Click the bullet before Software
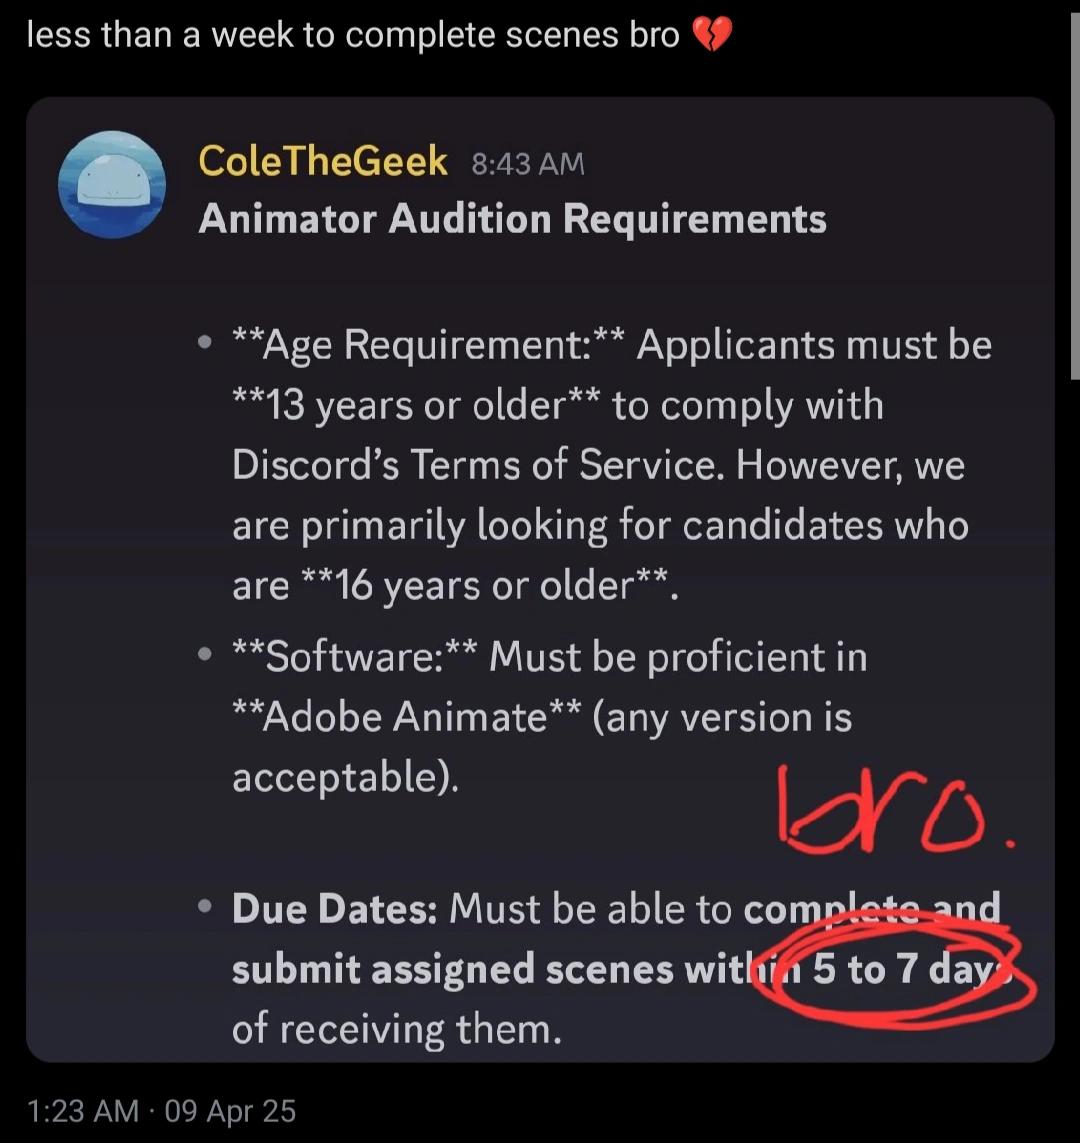This screenshot has width=1080, height=1143. [x=205, y=656]
